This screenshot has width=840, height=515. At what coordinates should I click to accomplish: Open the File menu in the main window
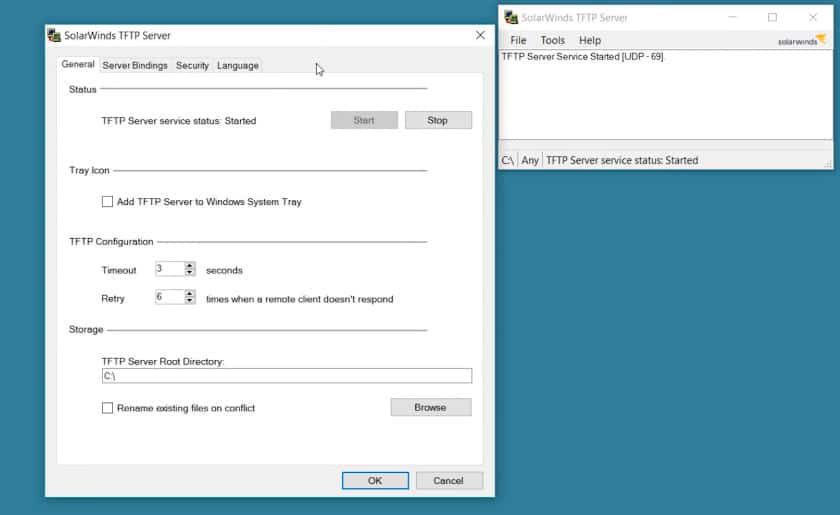pyautogui.click(x=518, y=40)
